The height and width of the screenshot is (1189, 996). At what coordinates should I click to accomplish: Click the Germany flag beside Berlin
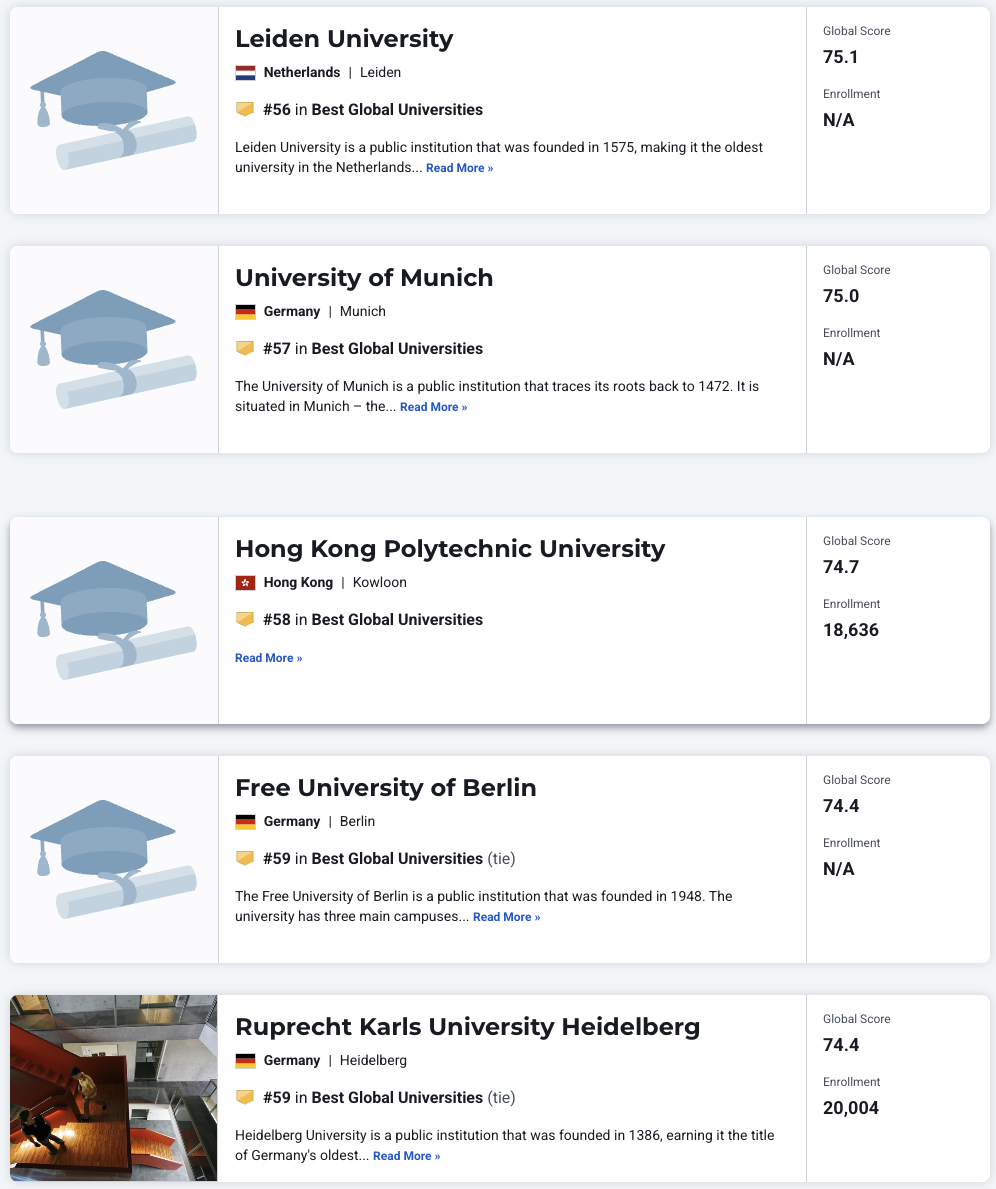tap(245, 821)
